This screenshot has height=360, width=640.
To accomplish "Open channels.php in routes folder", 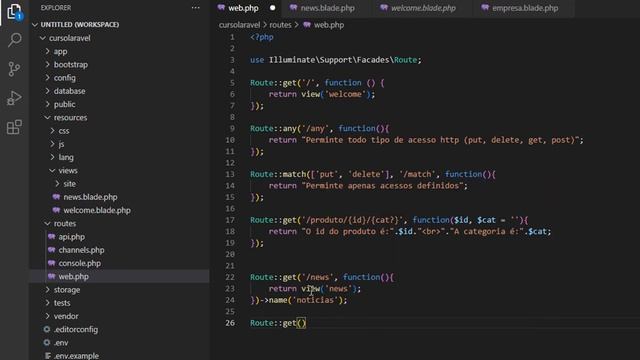I will [x=81, y=250].
